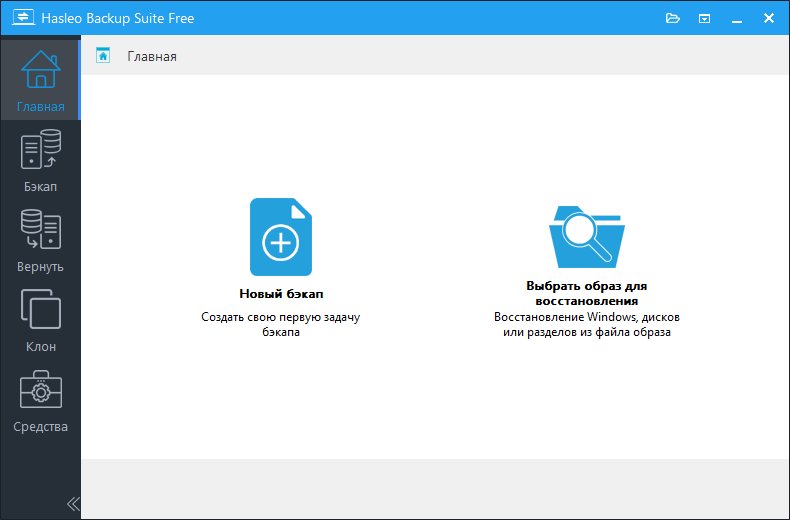
Task: Open the Клон overlapping squares icon
Action: [40, 310]
